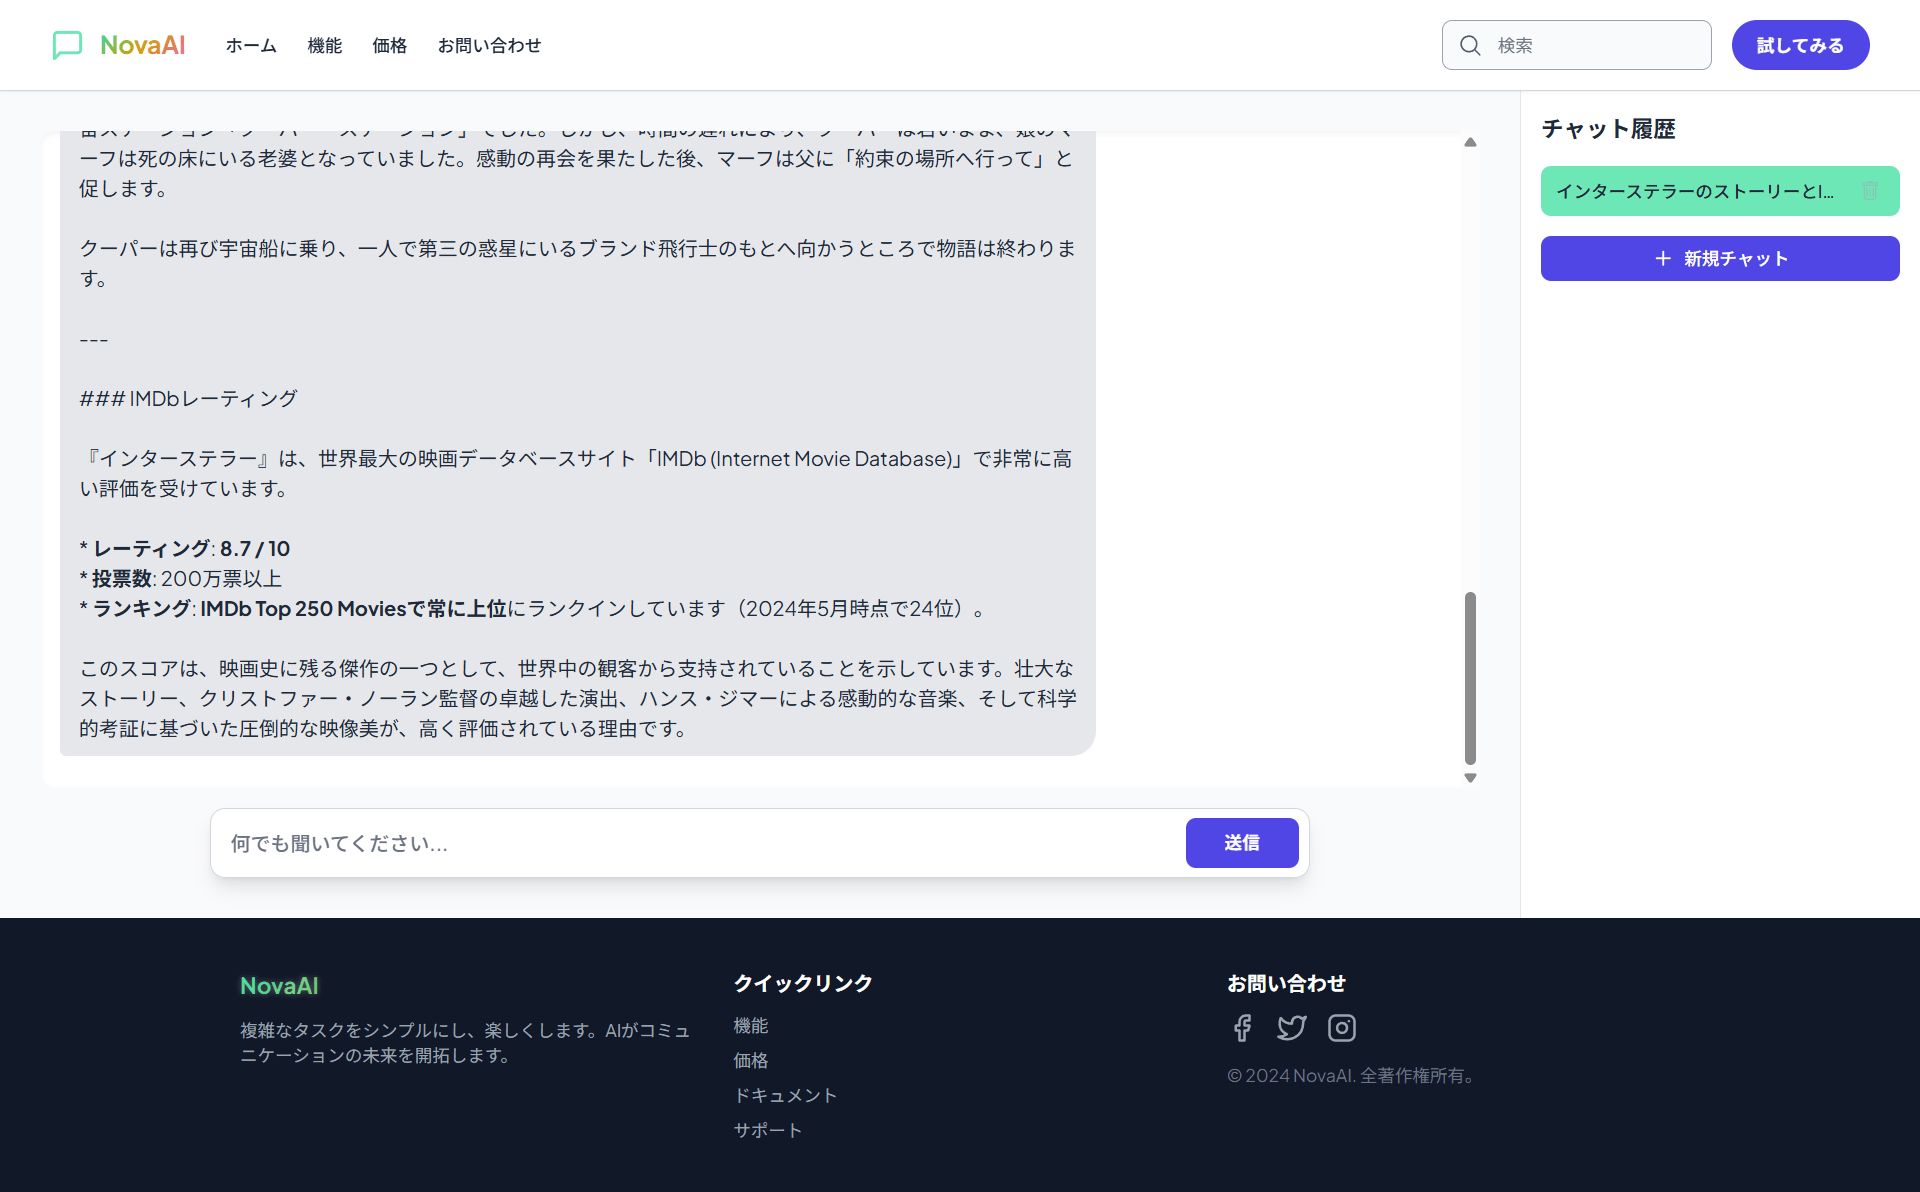This screenshot has width=1920, height=1192.
Task: Open お問い合わせ in top navigation
Action: (489, 45)
